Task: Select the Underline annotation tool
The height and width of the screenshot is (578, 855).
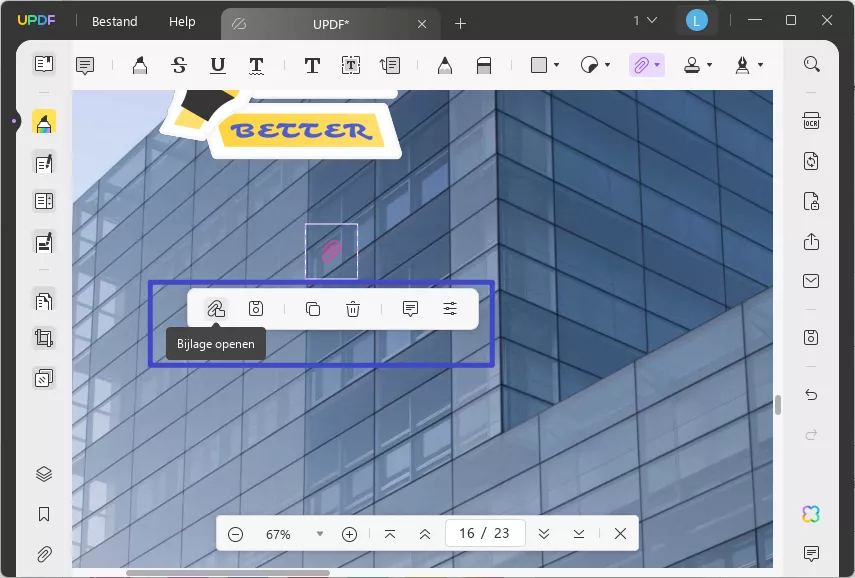Action: [x=217, y=65]
